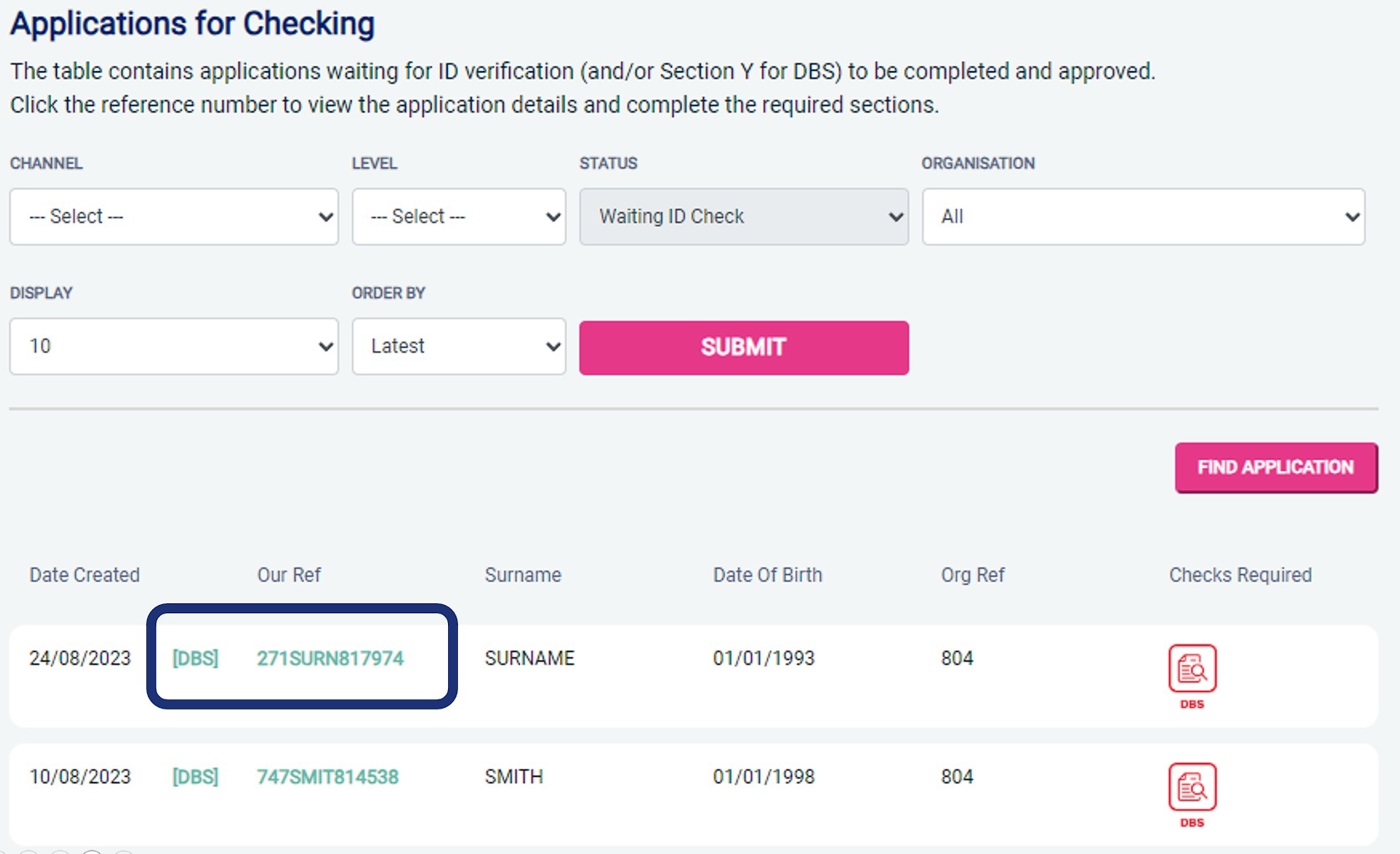Open the Display count dropdown

(174, 346)
